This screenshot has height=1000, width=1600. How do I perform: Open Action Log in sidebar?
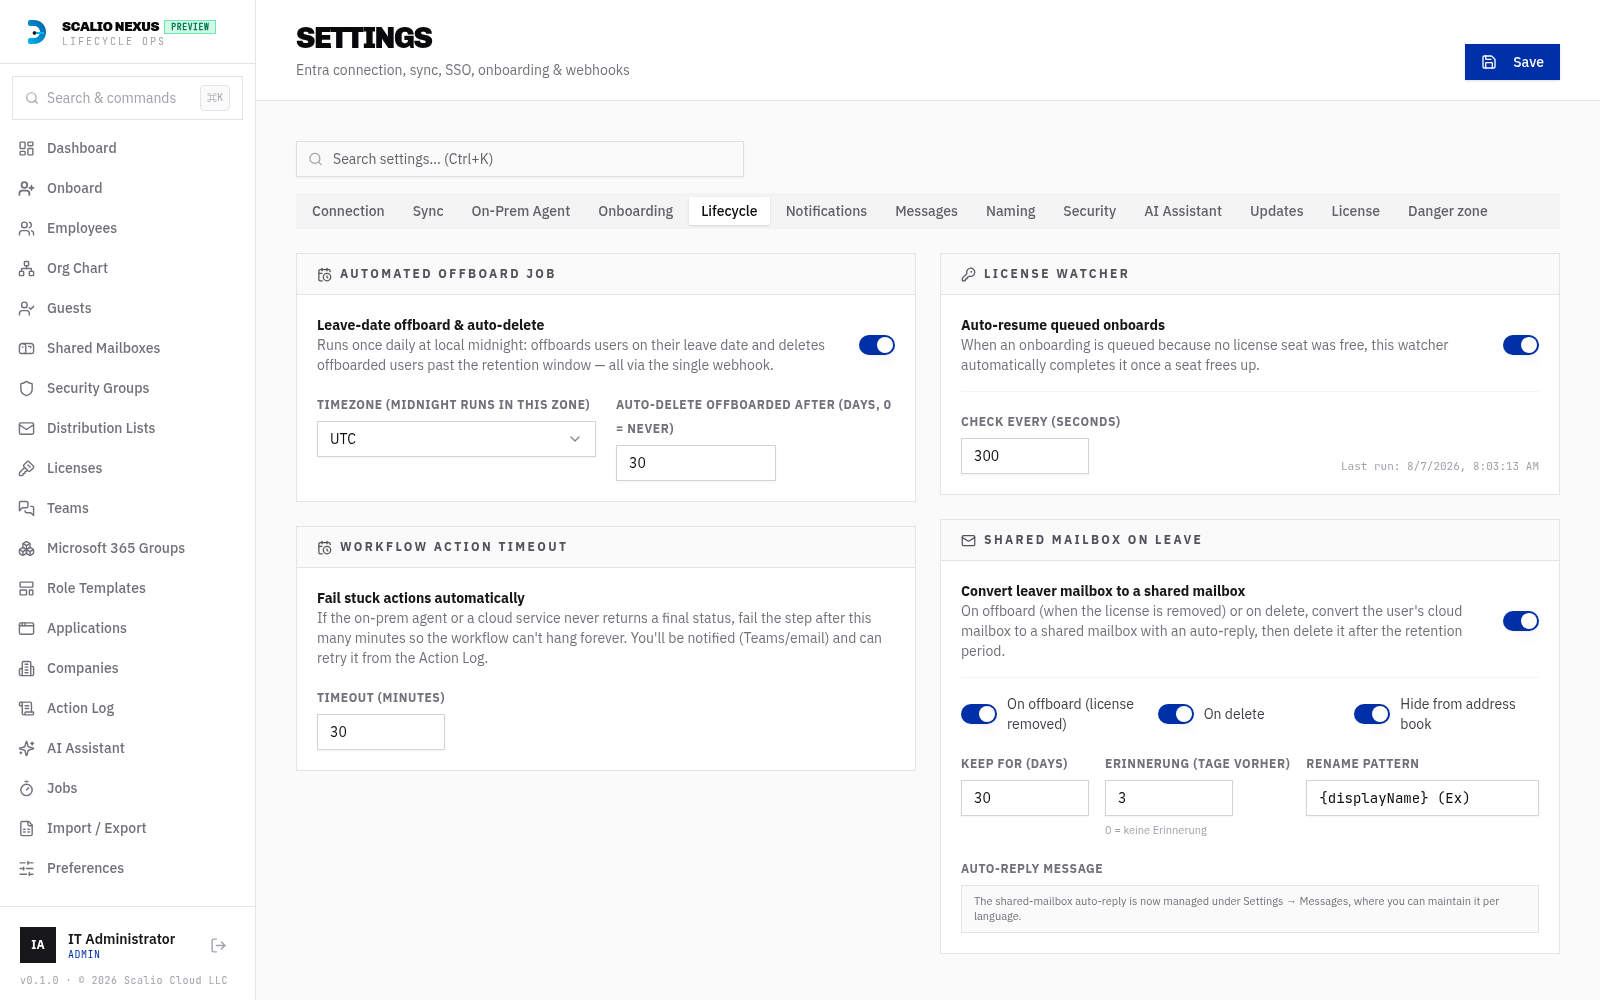(127, 708)
